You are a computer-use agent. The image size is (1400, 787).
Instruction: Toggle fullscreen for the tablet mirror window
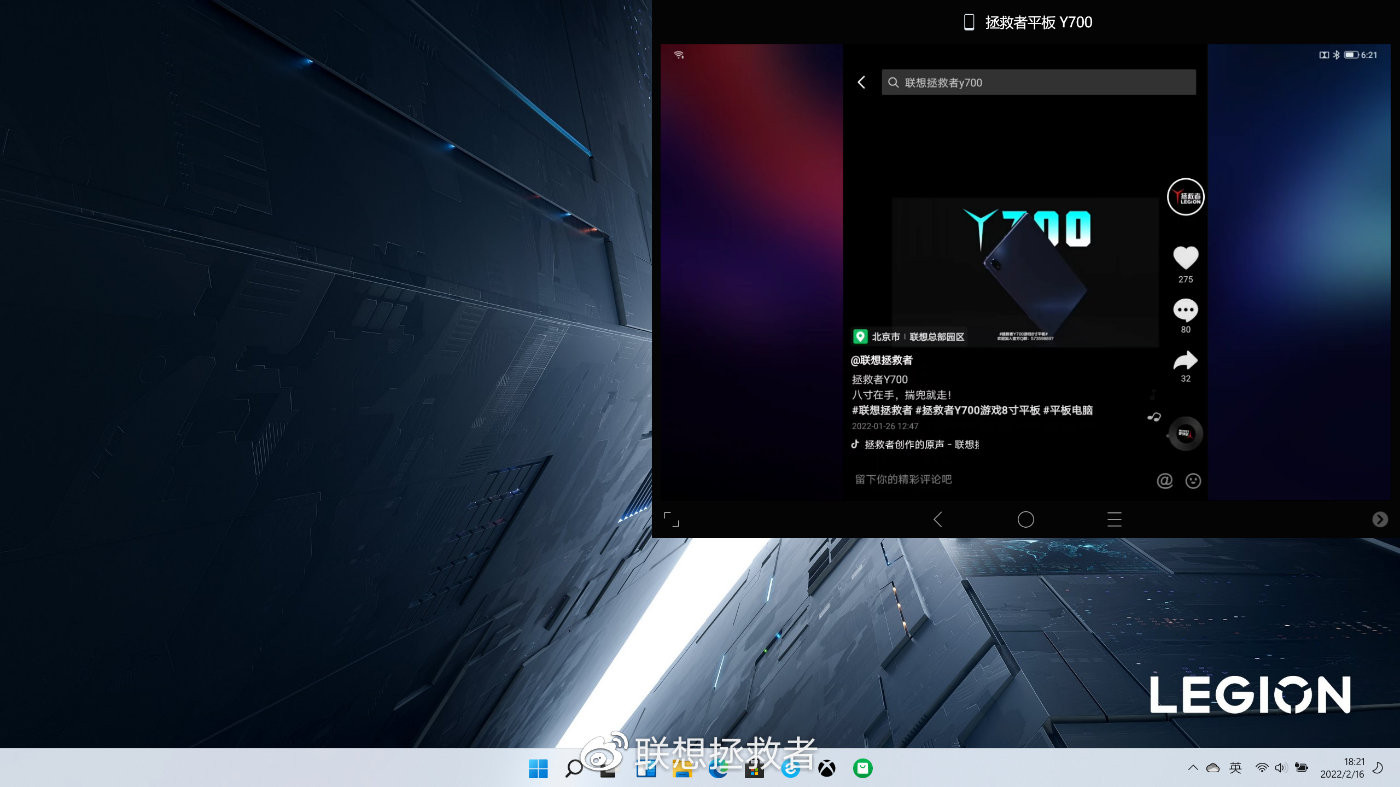coord(672,519)
